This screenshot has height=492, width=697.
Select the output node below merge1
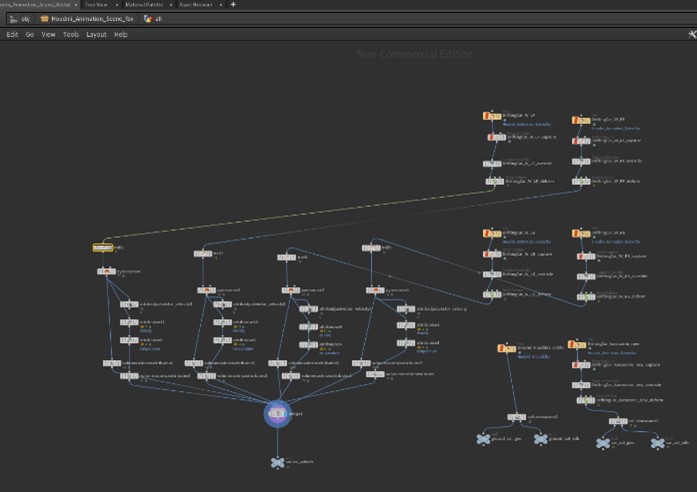click(x=277, y=462)
